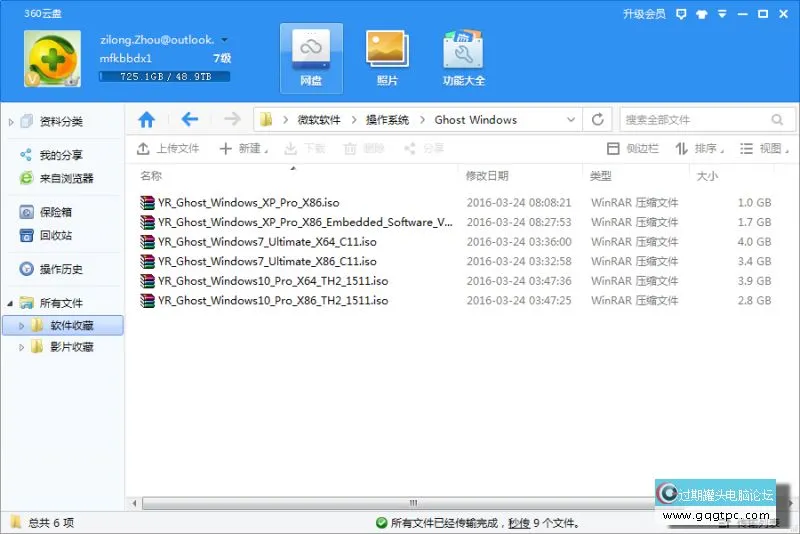Click 上传文件 upload button

tap(168, 148)
